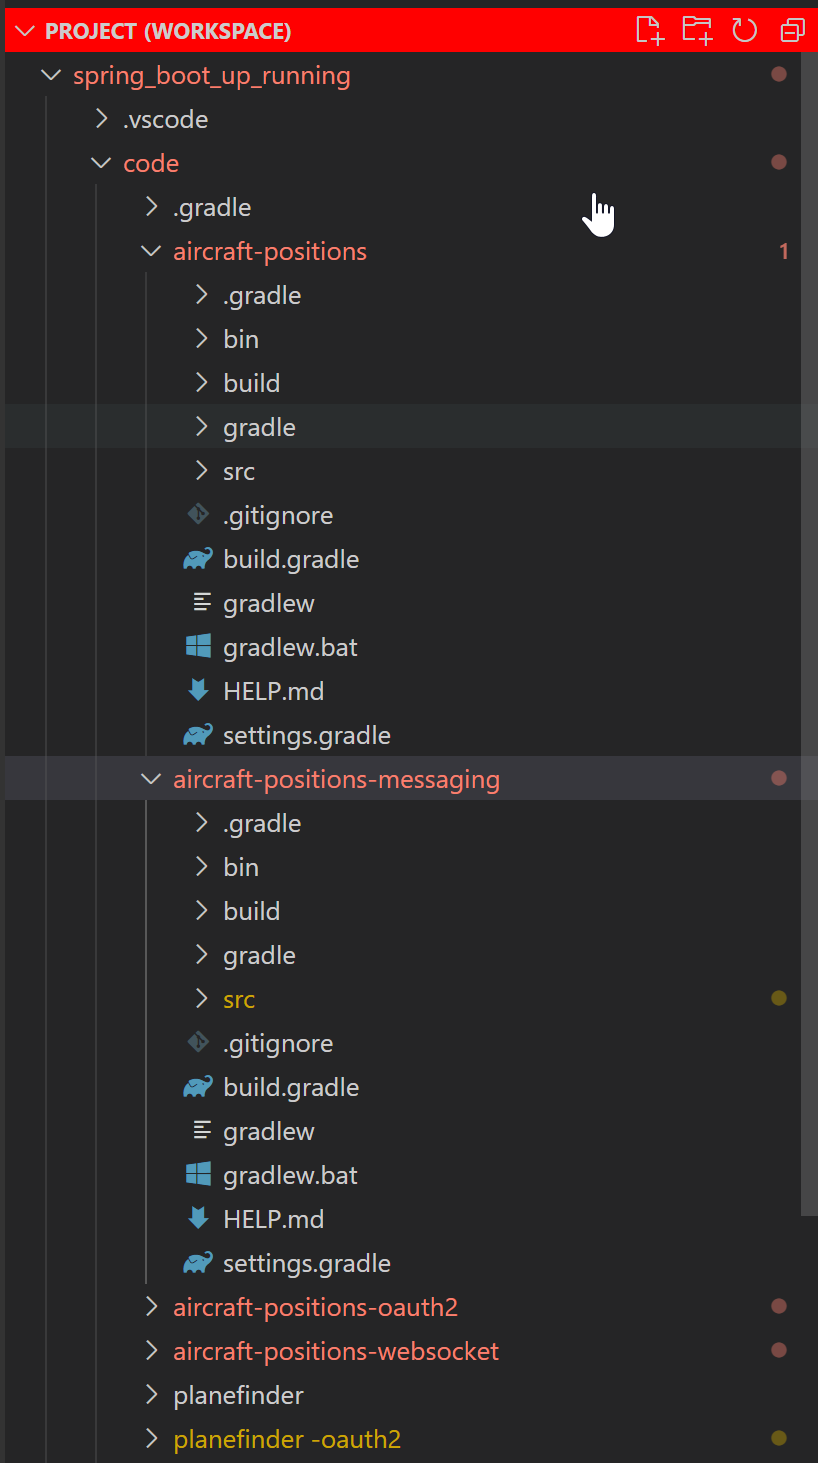
Task: Click the Refresh Explorer icon
Action: (x=744, y=30)
